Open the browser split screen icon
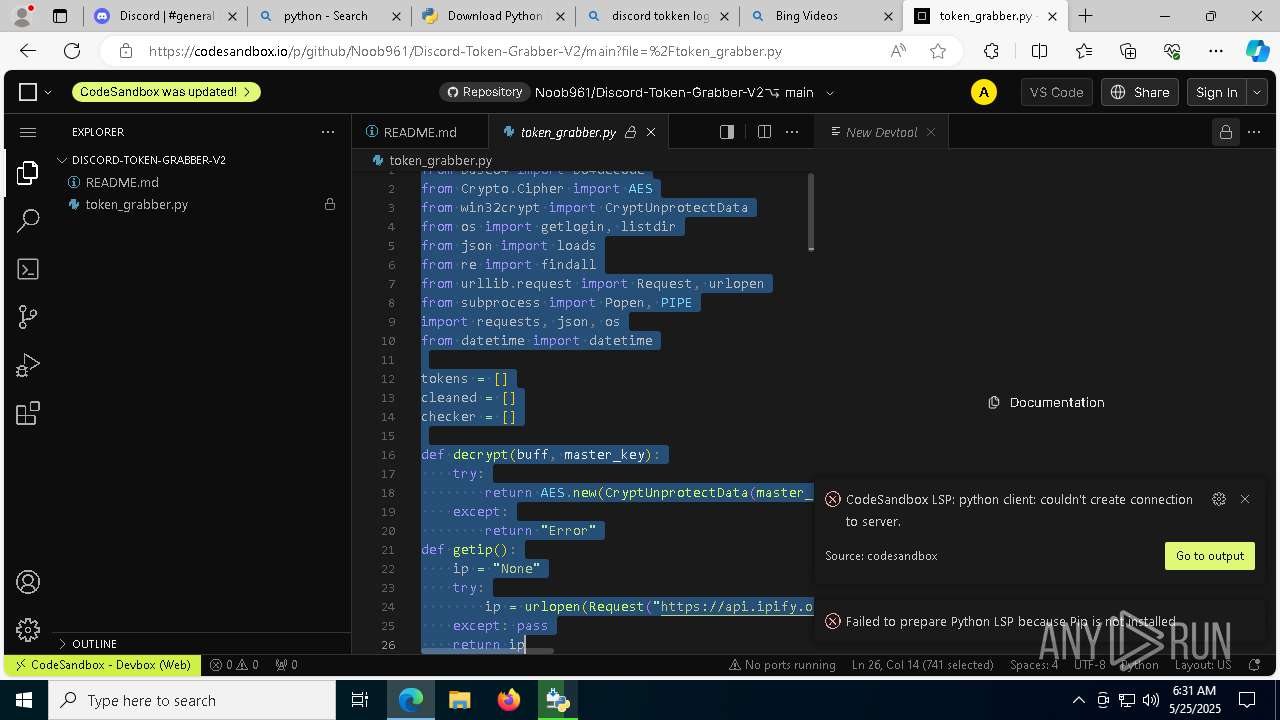 point(1039,51)
